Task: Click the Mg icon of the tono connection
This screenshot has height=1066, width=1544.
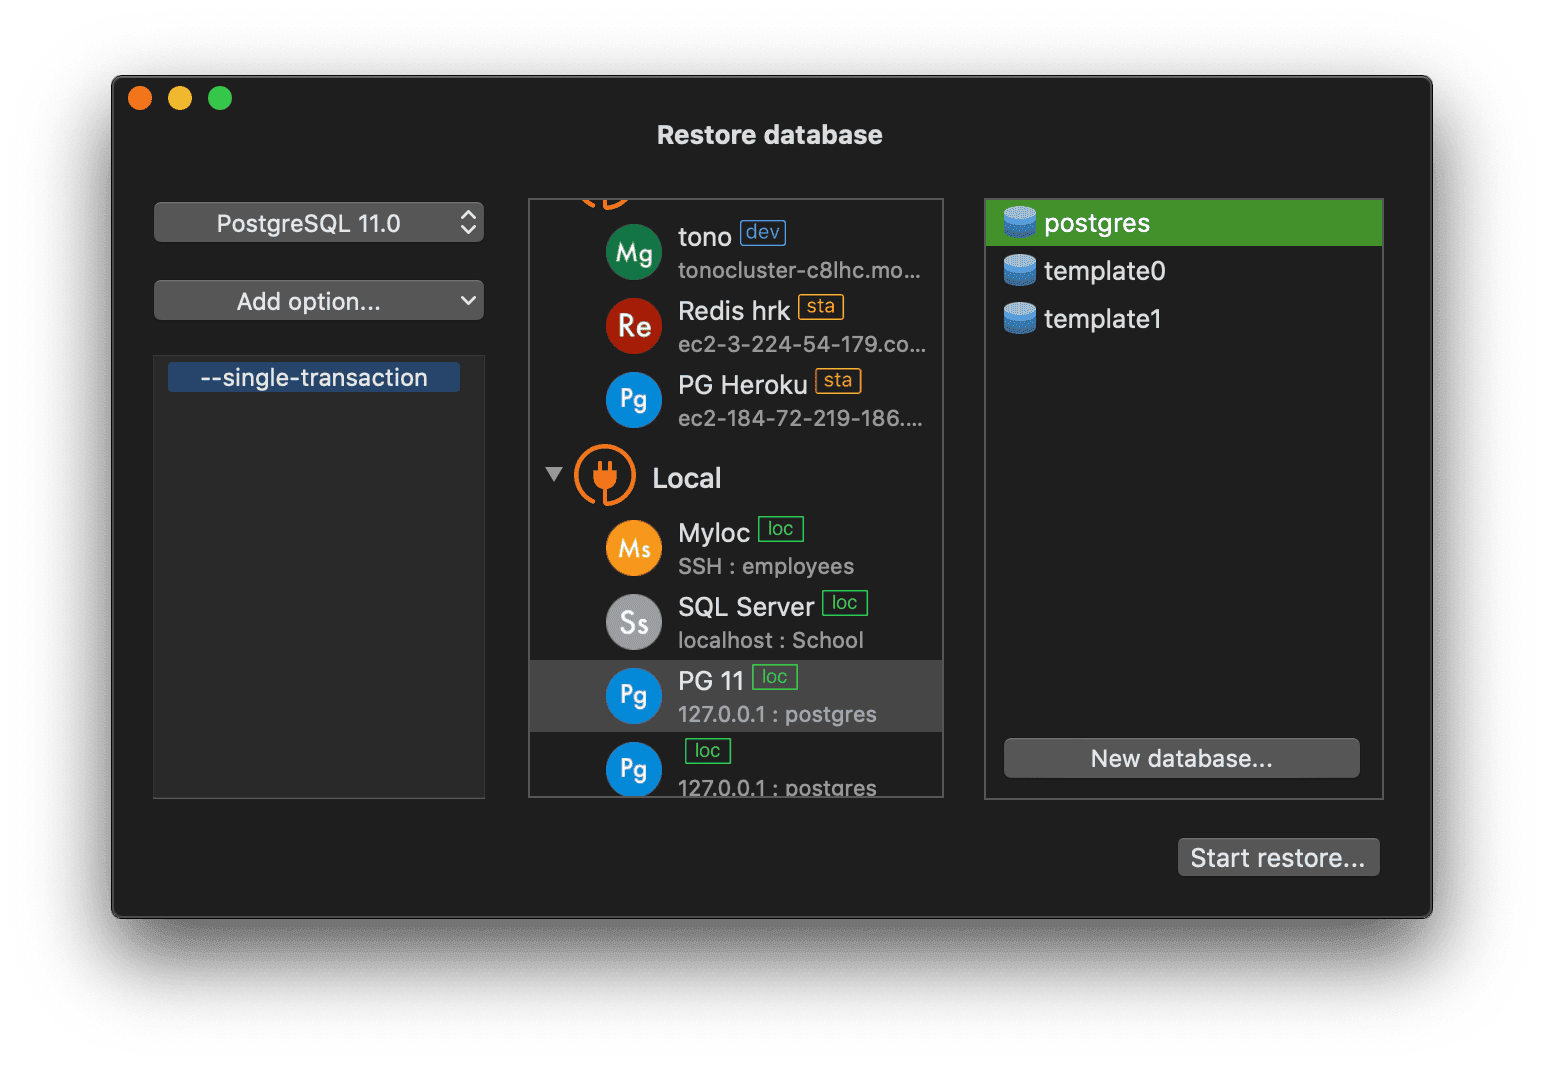Action: pyautogui.click(x=634, y=253)
